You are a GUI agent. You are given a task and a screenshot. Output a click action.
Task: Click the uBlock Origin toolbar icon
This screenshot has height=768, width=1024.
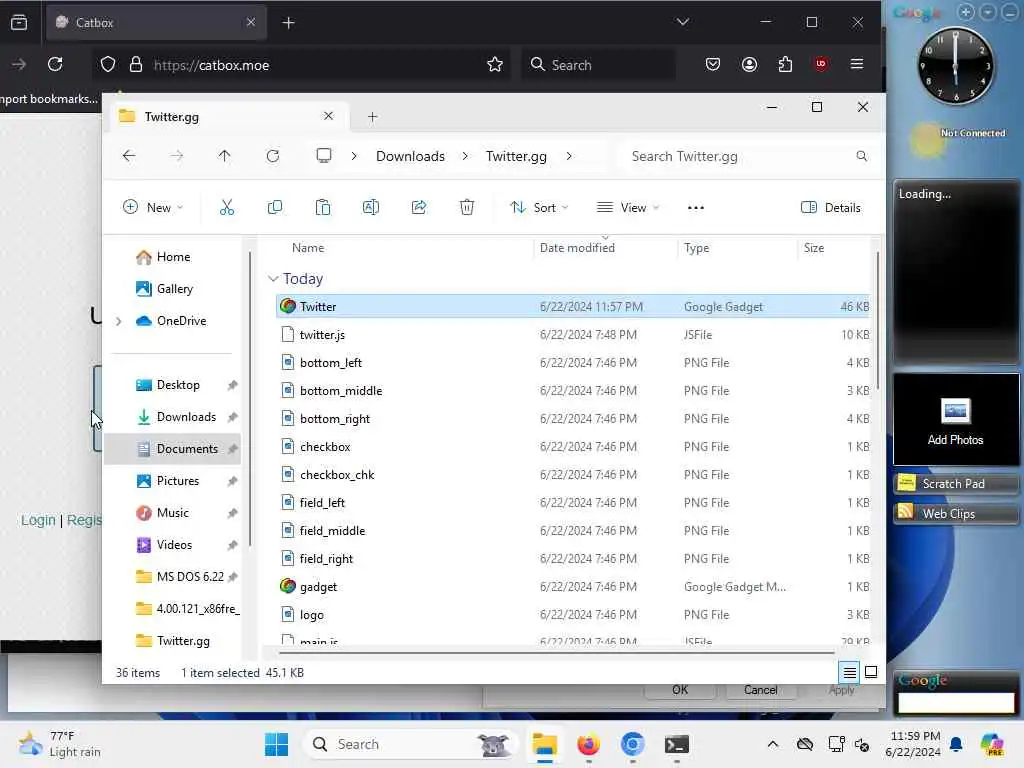[x=821, y=64]
